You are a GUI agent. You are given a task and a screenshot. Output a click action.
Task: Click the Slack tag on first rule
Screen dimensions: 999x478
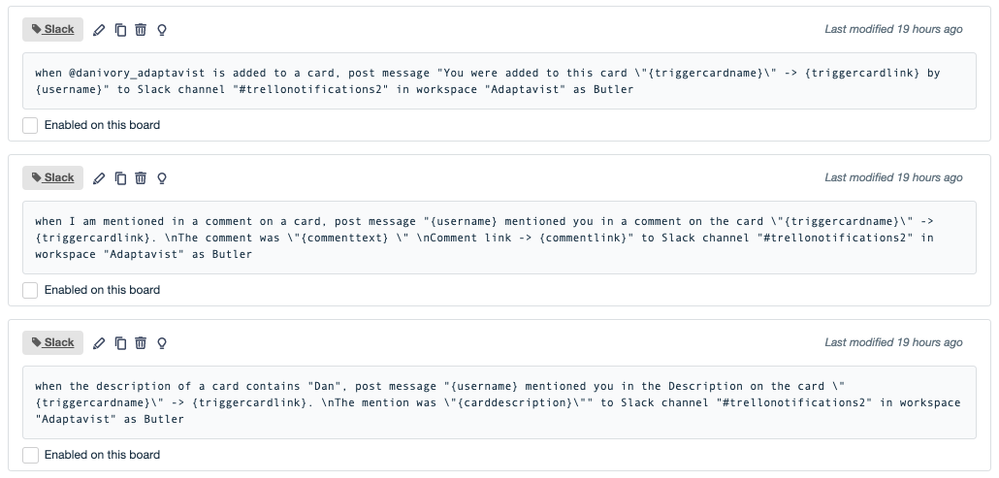click(53, 29)
